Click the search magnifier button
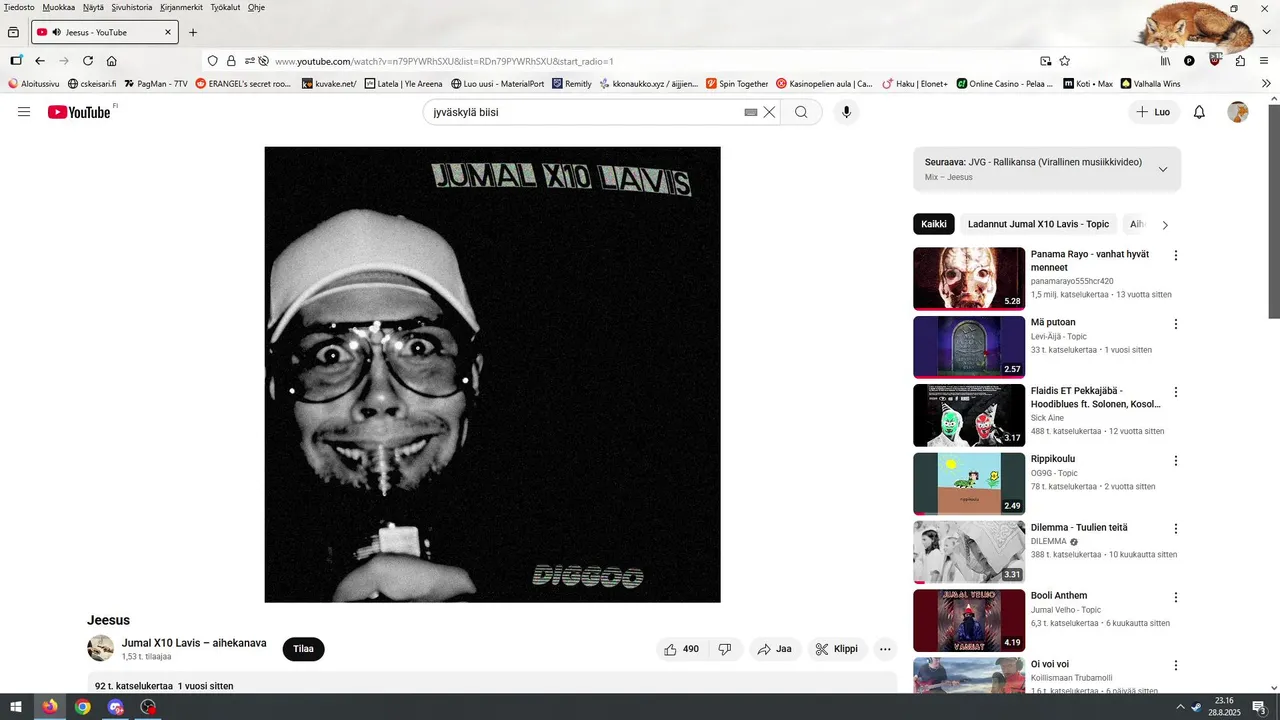 pos(801,112)
